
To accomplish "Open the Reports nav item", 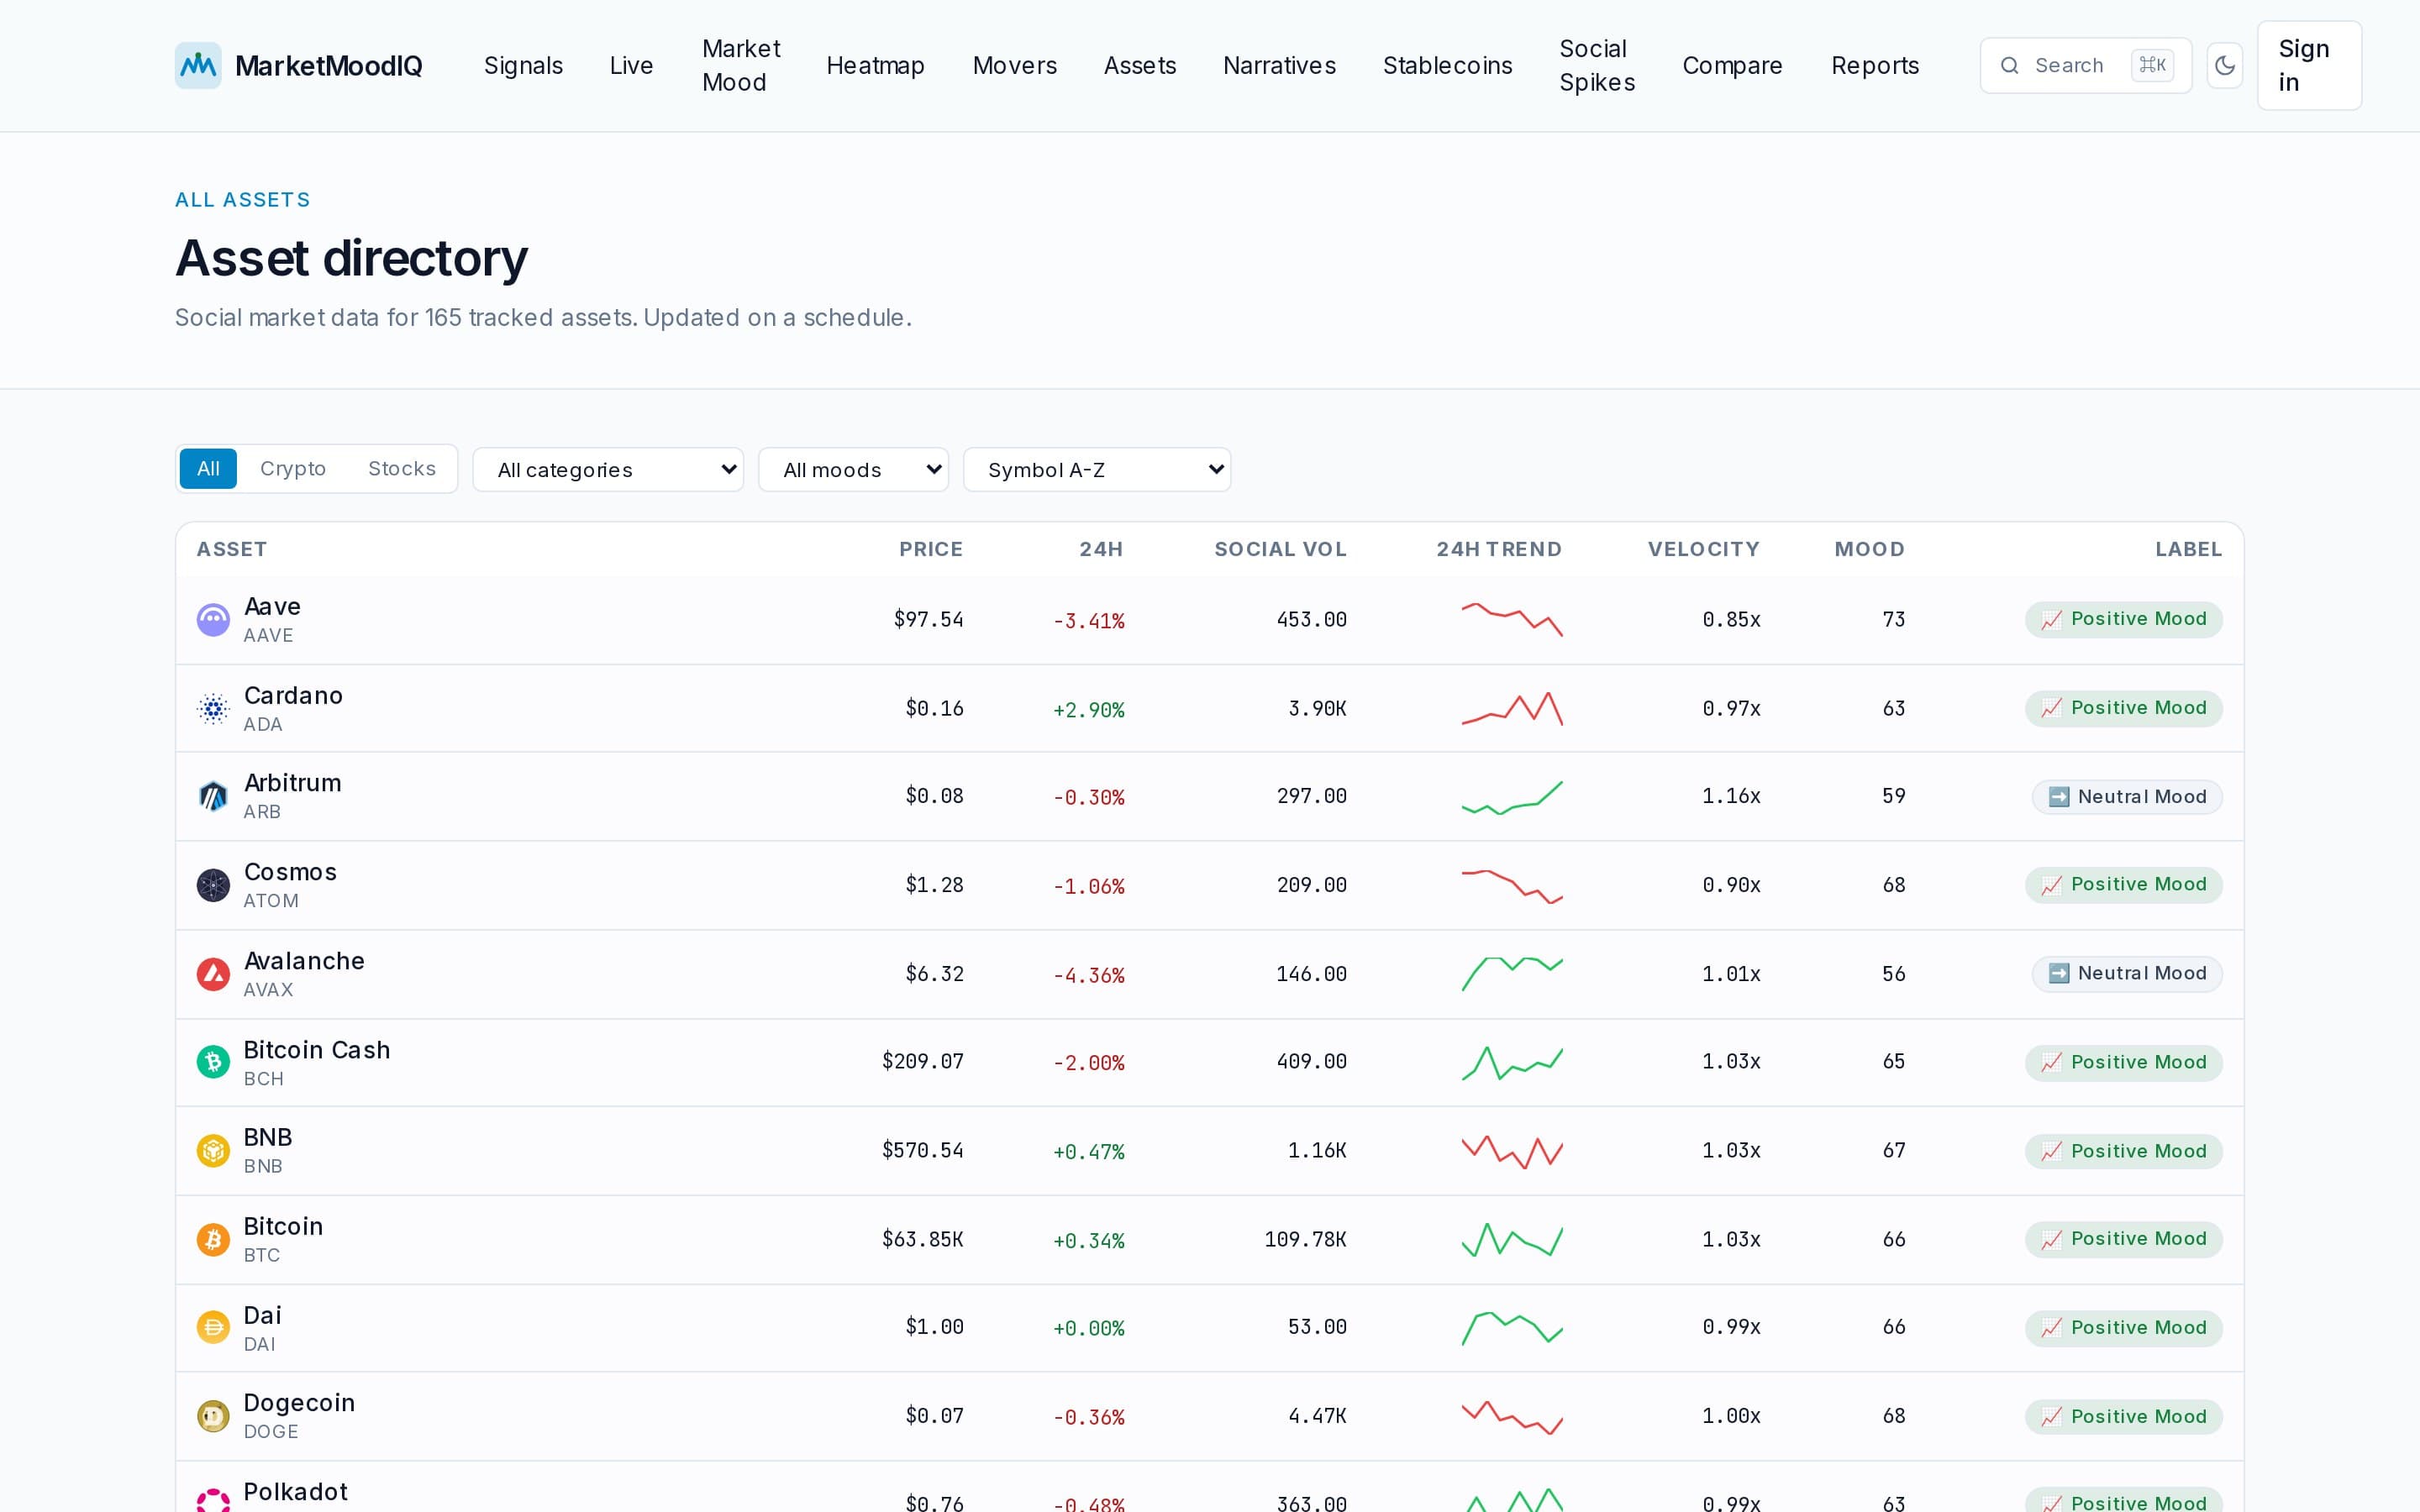I will click(x=1875, y=66).
